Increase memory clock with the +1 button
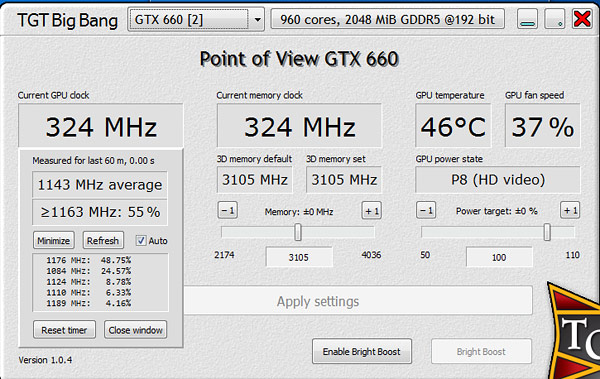 [372, 210]
